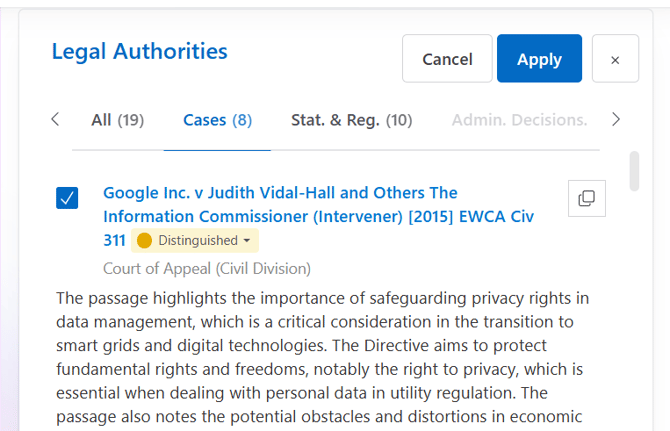Go to the Admin. Decisions tab

point(520,120)
